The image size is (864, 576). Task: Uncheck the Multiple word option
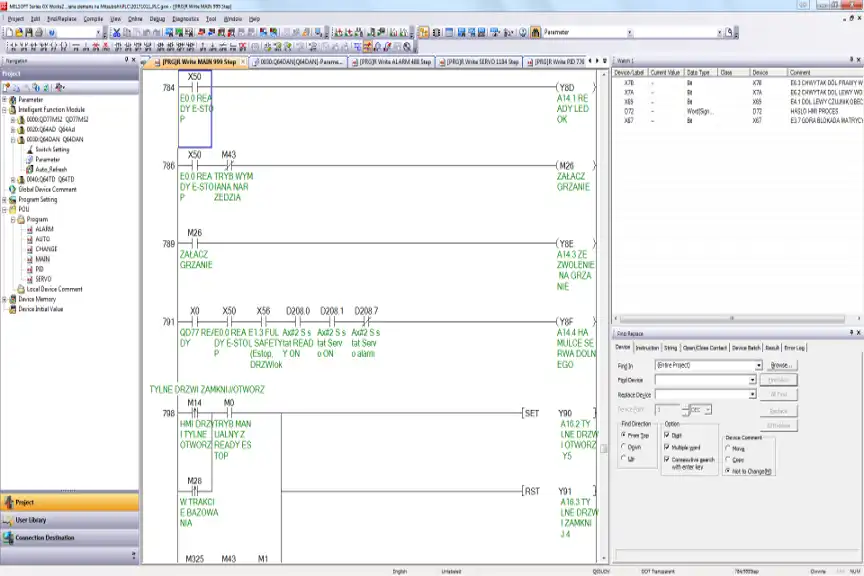tap(667, 447)
